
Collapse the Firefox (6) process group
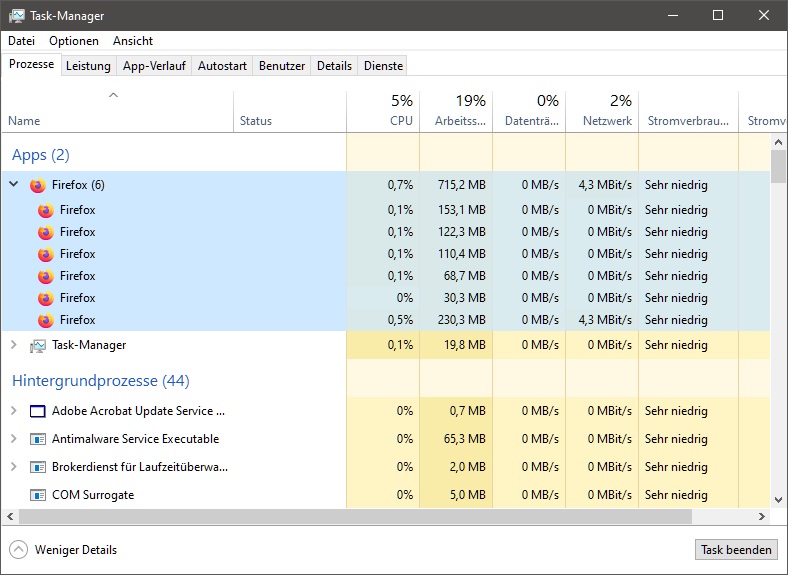(14, 185)
